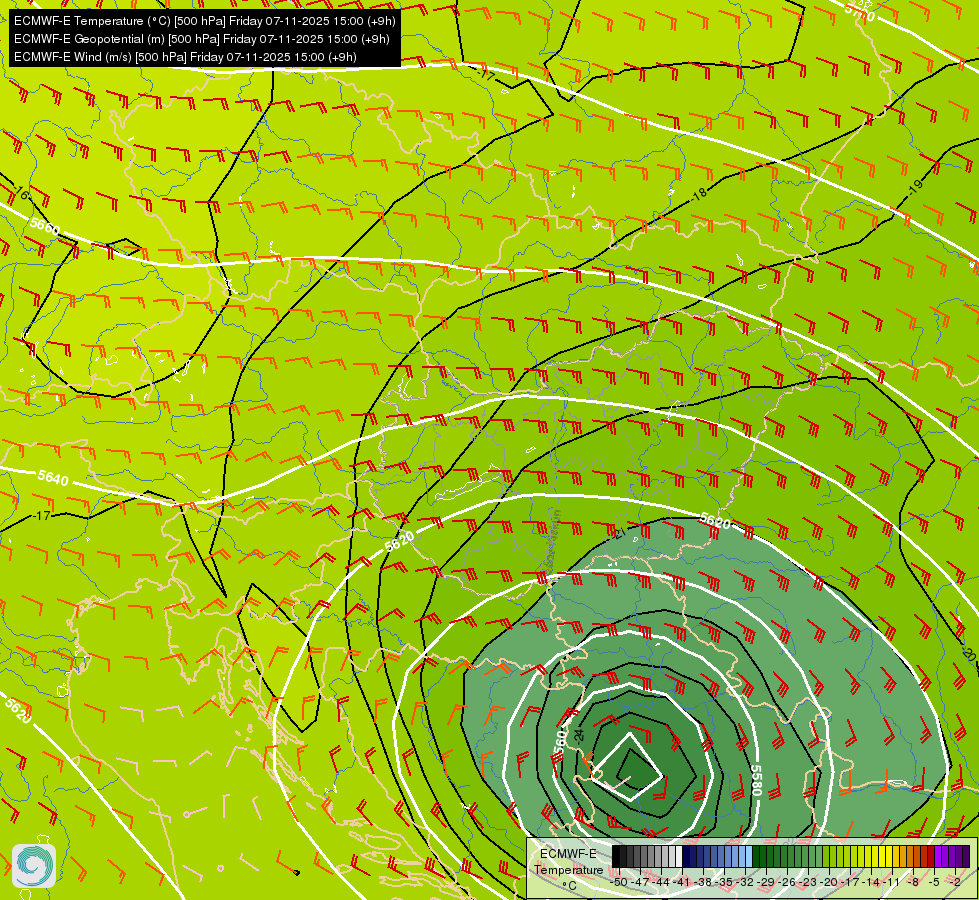Click the -44 tick label on the legend

coord(661,882)
